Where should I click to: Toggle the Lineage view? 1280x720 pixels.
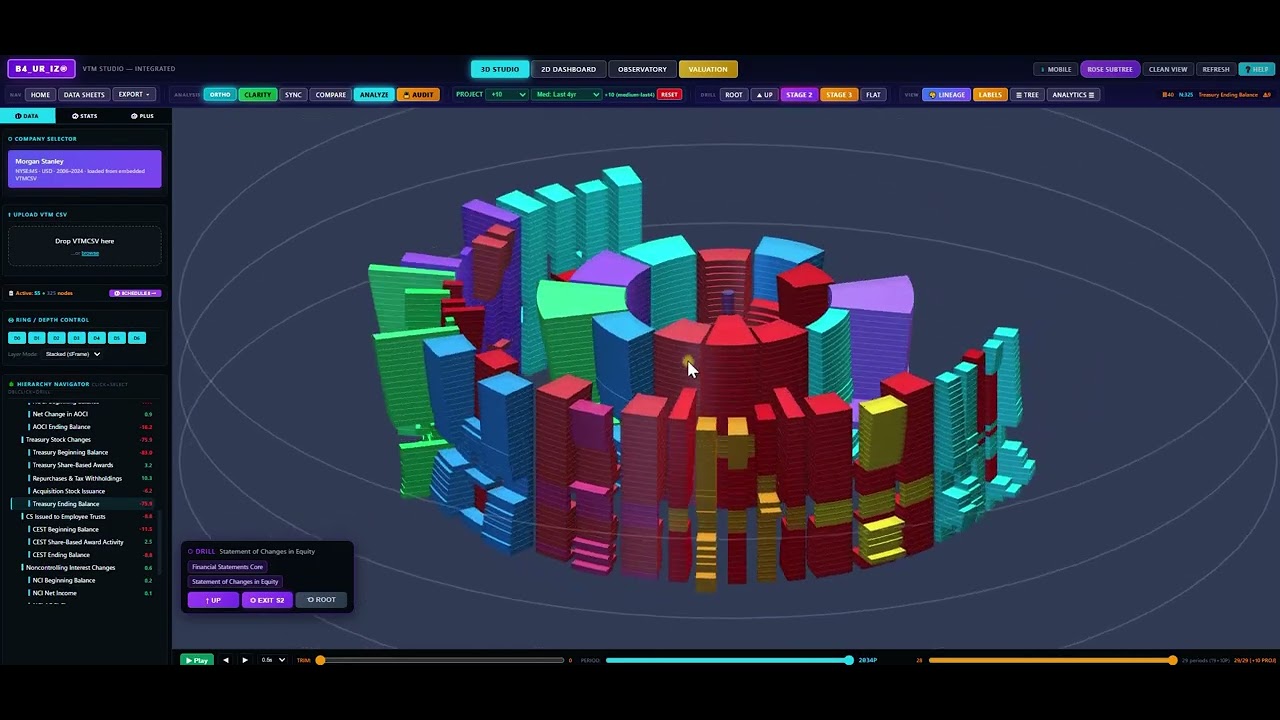[947, 95]
